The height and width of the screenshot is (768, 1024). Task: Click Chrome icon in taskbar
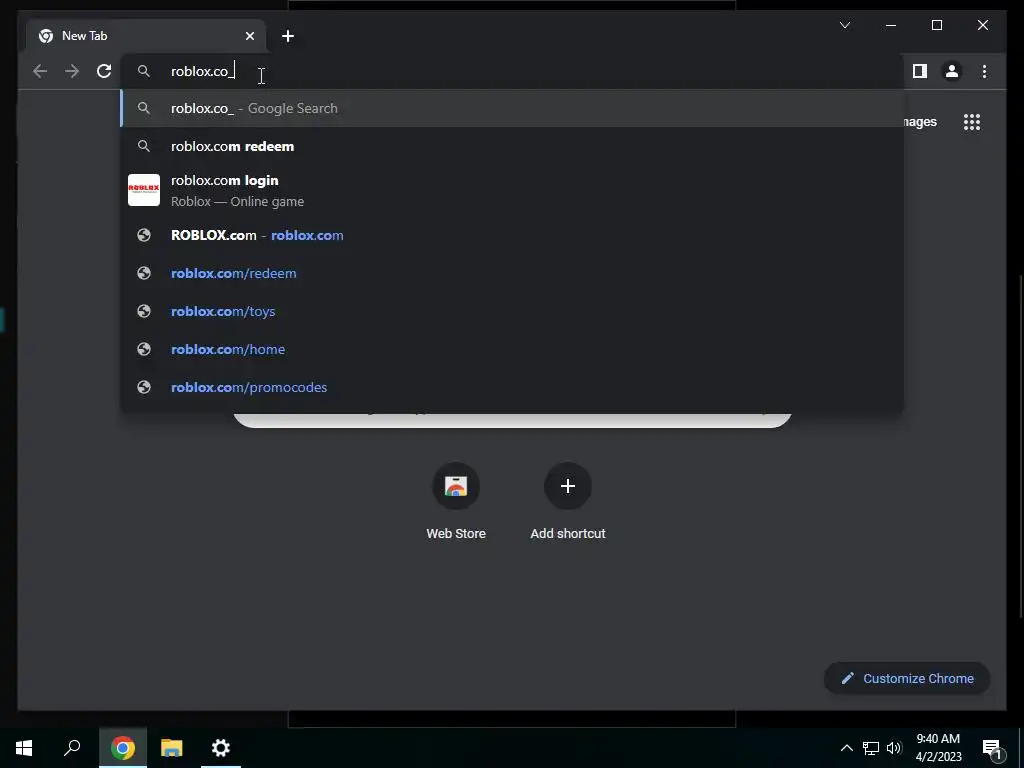pyautogui.click(x=123, y=748)
